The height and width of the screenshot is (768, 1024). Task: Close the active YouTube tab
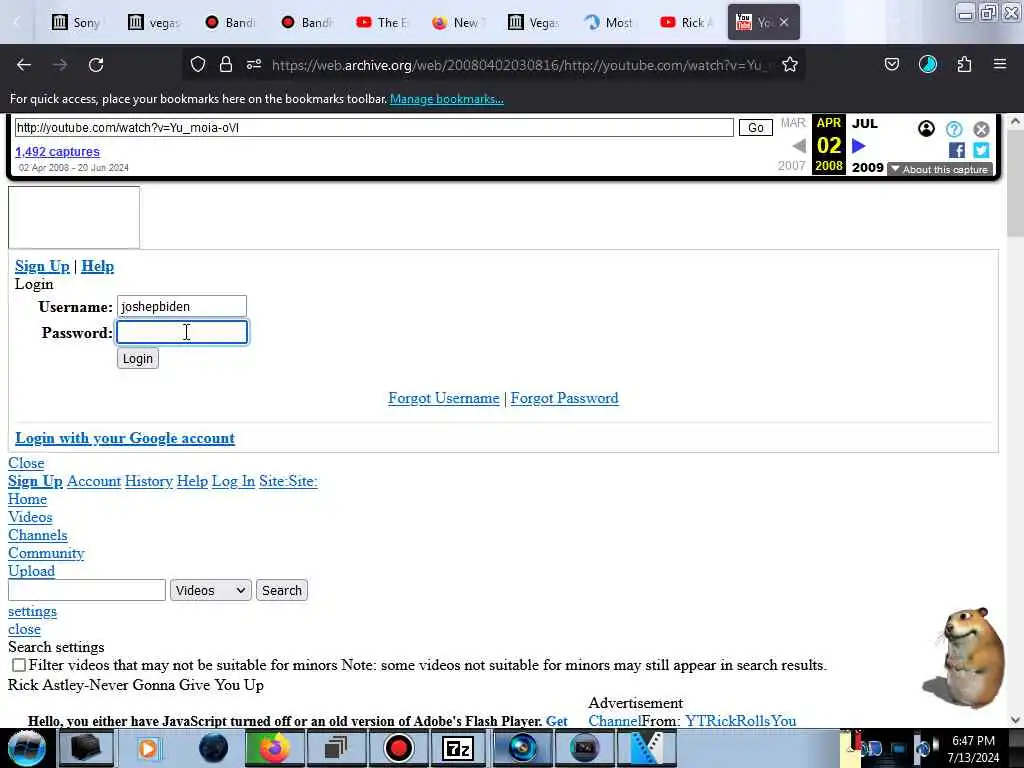[x=784, y=22]
